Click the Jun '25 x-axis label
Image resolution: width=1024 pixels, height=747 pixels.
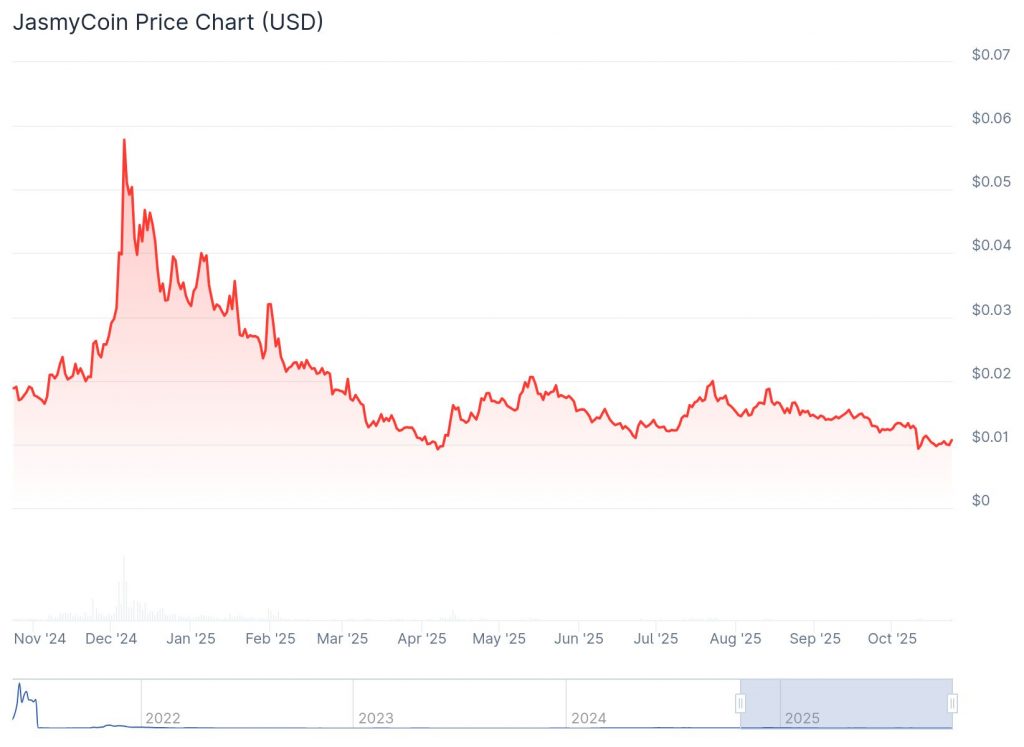579,638
